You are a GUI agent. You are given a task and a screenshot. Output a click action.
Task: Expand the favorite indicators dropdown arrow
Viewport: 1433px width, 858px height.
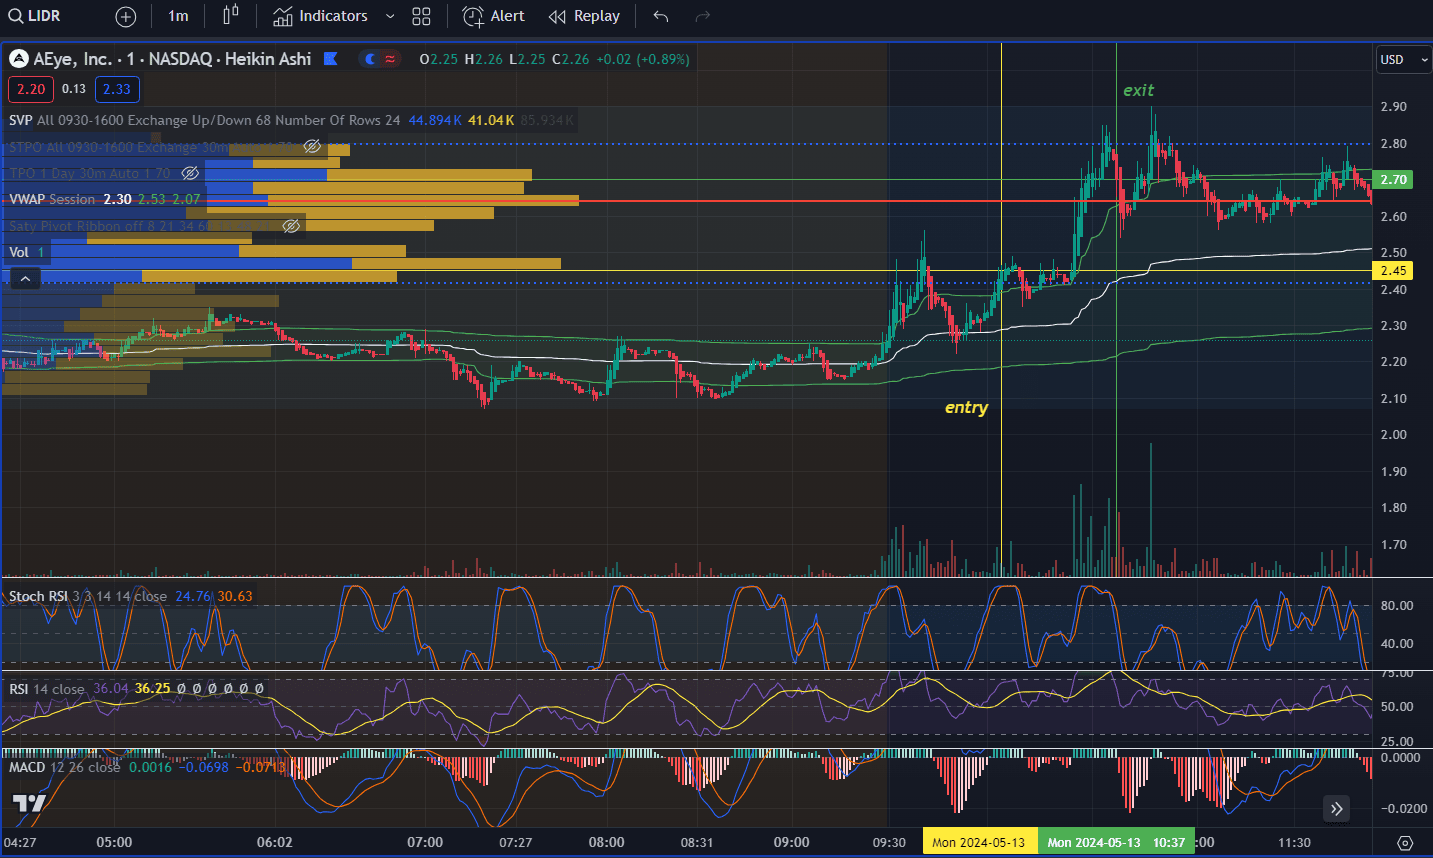pyautogui.click(x=390, y=16)
